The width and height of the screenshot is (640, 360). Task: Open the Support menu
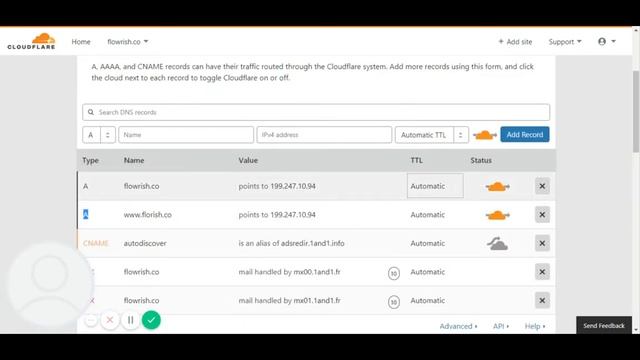[565, 42]
